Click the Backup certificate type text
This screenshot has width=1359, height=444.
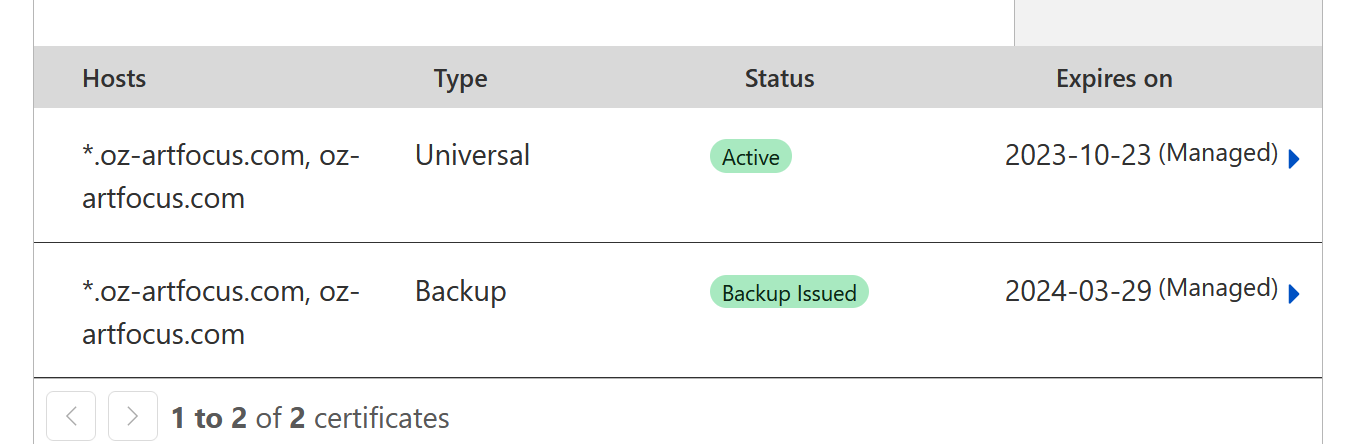pyautogui.click(x=460, y=291)
